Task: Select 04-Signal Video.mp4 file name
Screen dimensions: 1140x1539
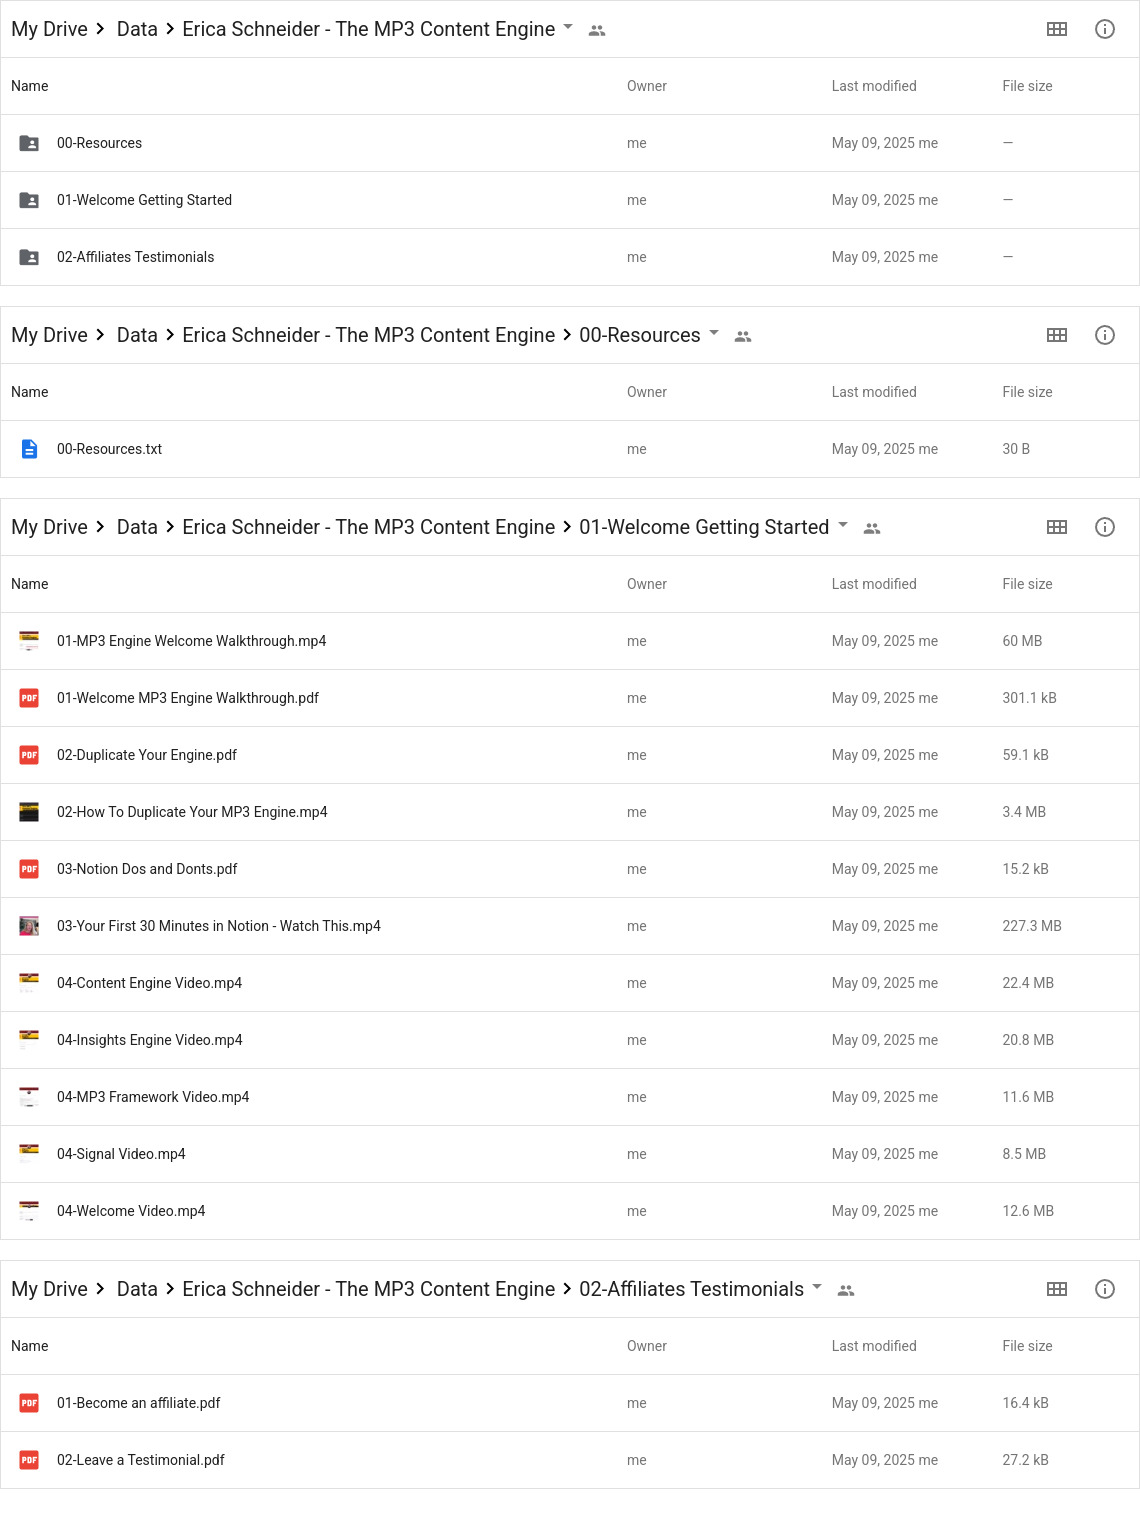Action: click(121, 1154)
